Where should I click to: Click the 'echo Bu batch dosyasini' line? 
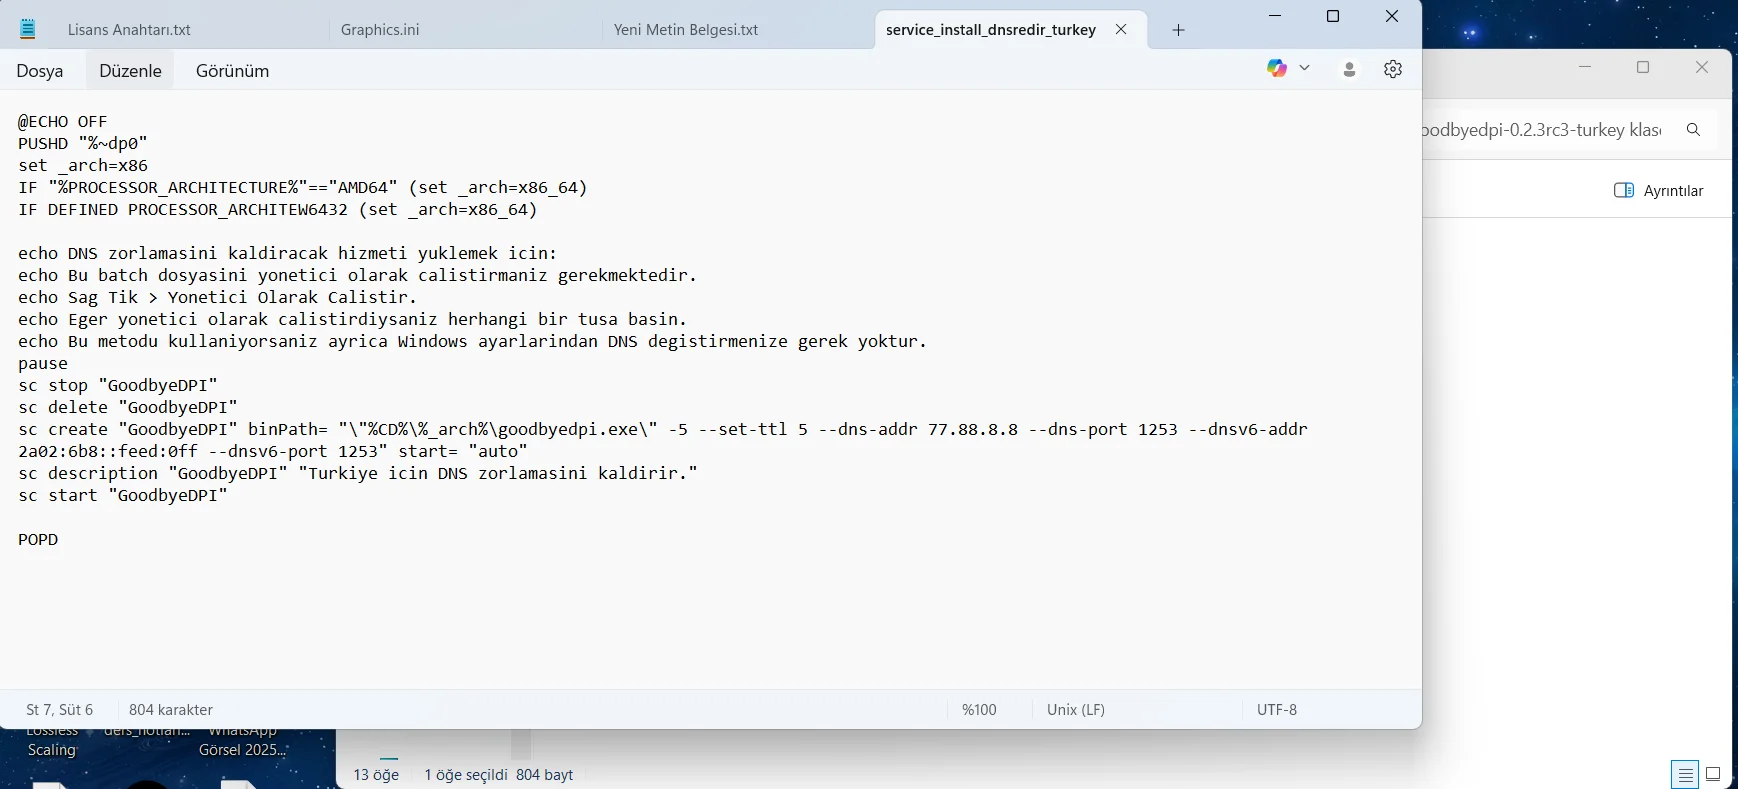point(358,276)
